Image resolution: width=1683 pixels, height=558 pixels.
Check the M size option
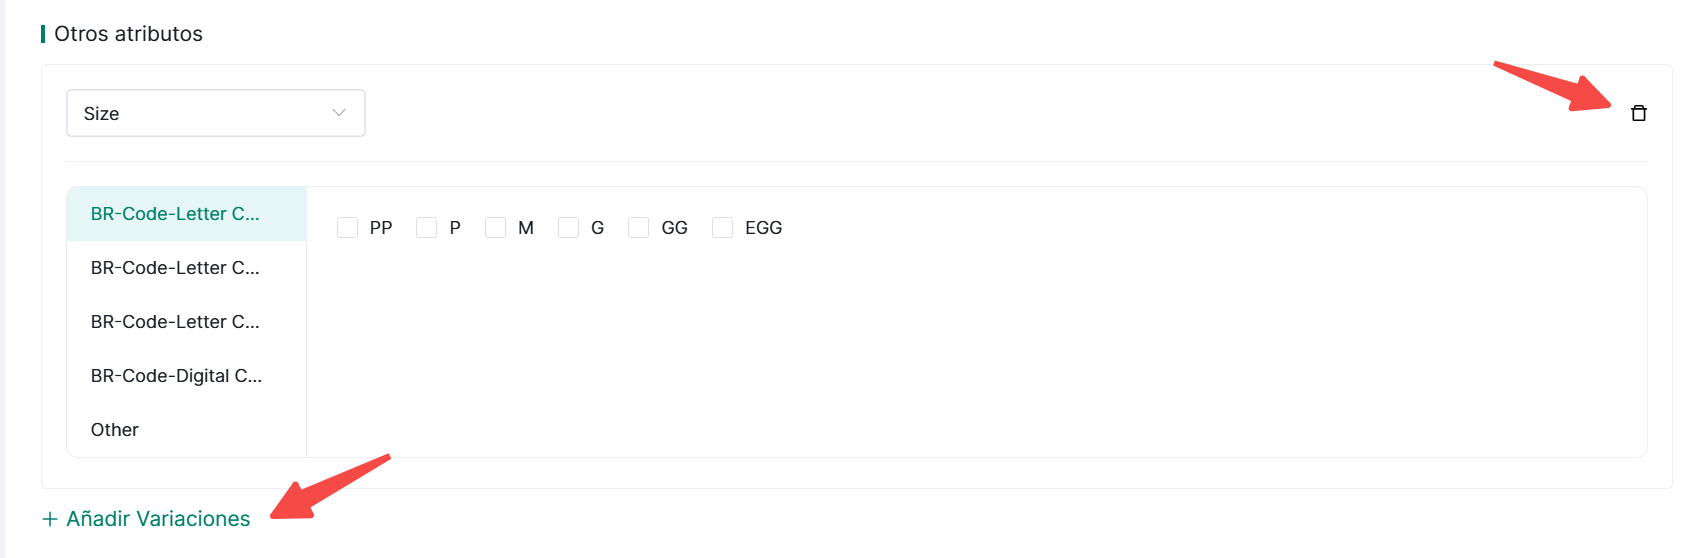[x=495, y=228]
